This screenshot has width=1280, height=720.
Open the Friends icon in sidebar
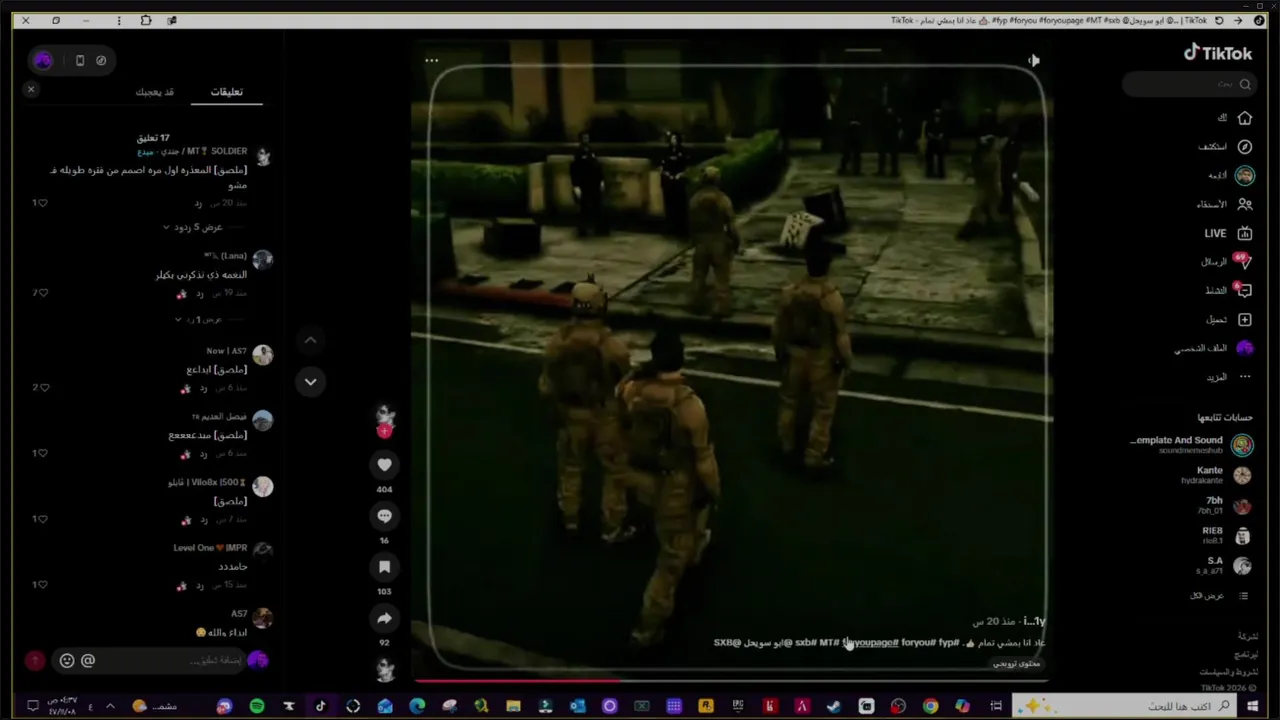(1244, 204)
